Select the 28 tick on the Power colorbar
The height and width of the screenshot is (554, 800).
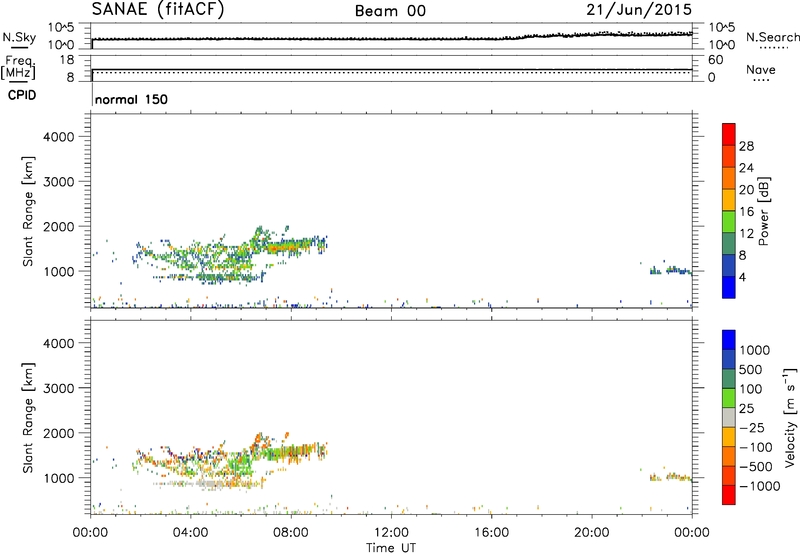point(746,146)
